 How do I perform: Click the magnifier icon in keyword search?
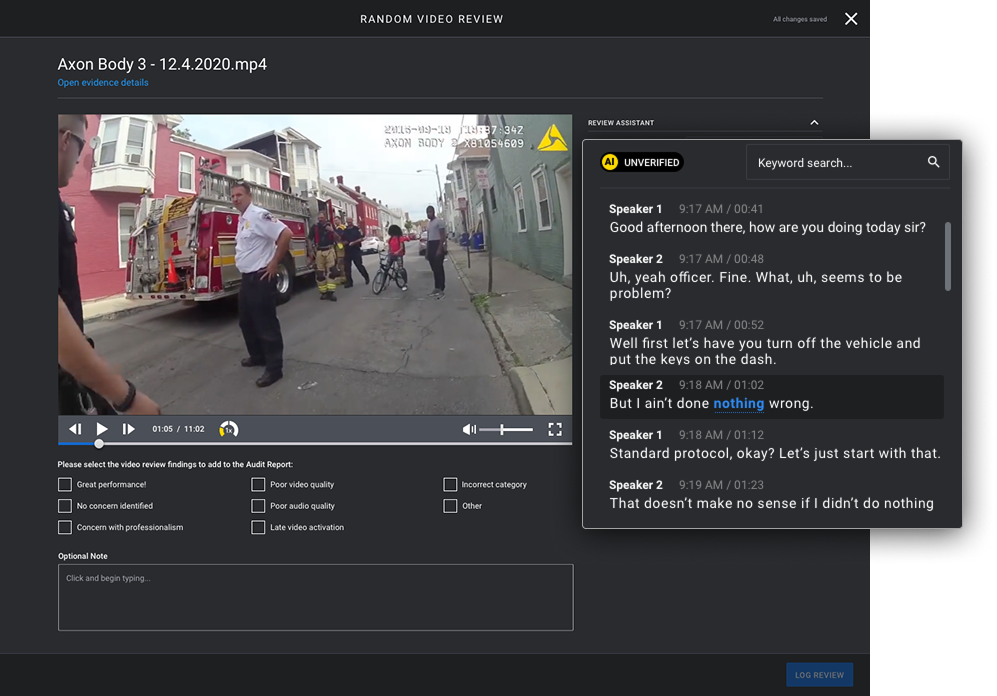(x=933, y=162)
